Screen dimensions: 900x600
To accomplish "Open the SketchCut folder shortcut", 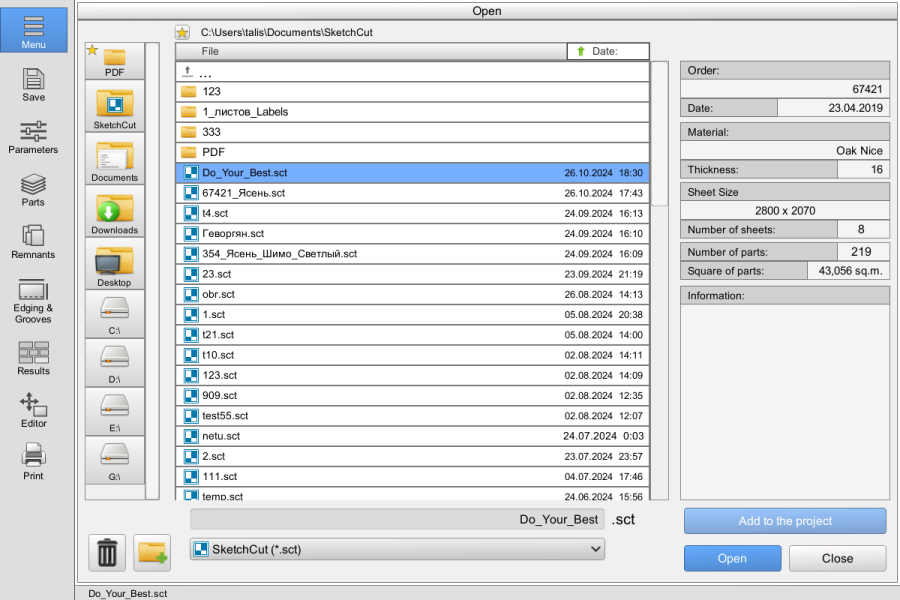I will [115, 107].
